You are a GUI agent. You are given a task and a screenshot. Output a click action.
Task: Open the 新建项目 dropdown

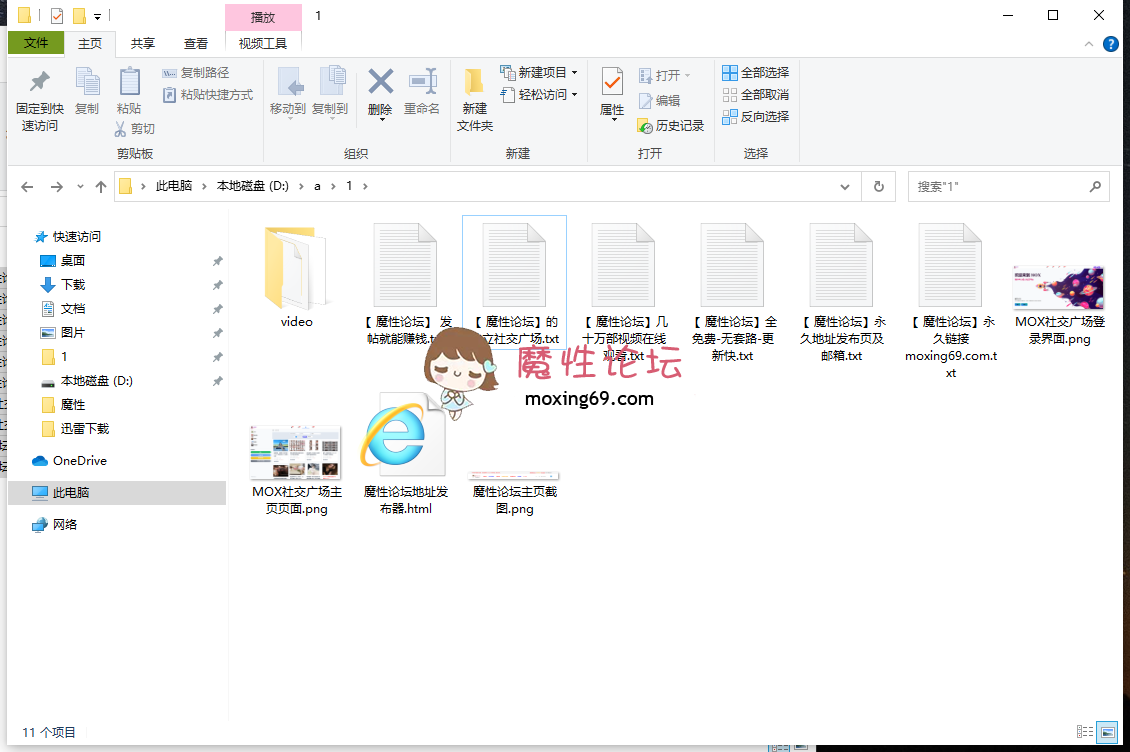(539, 73)
